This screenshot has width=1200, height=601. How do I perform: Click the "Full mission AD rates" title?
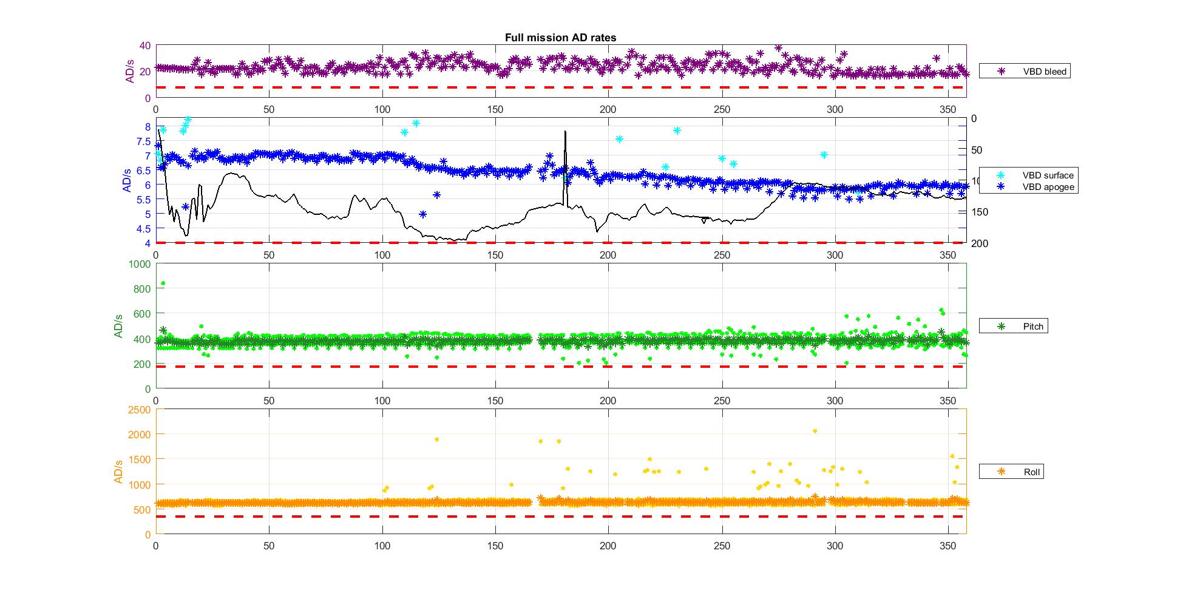(560, 37)
